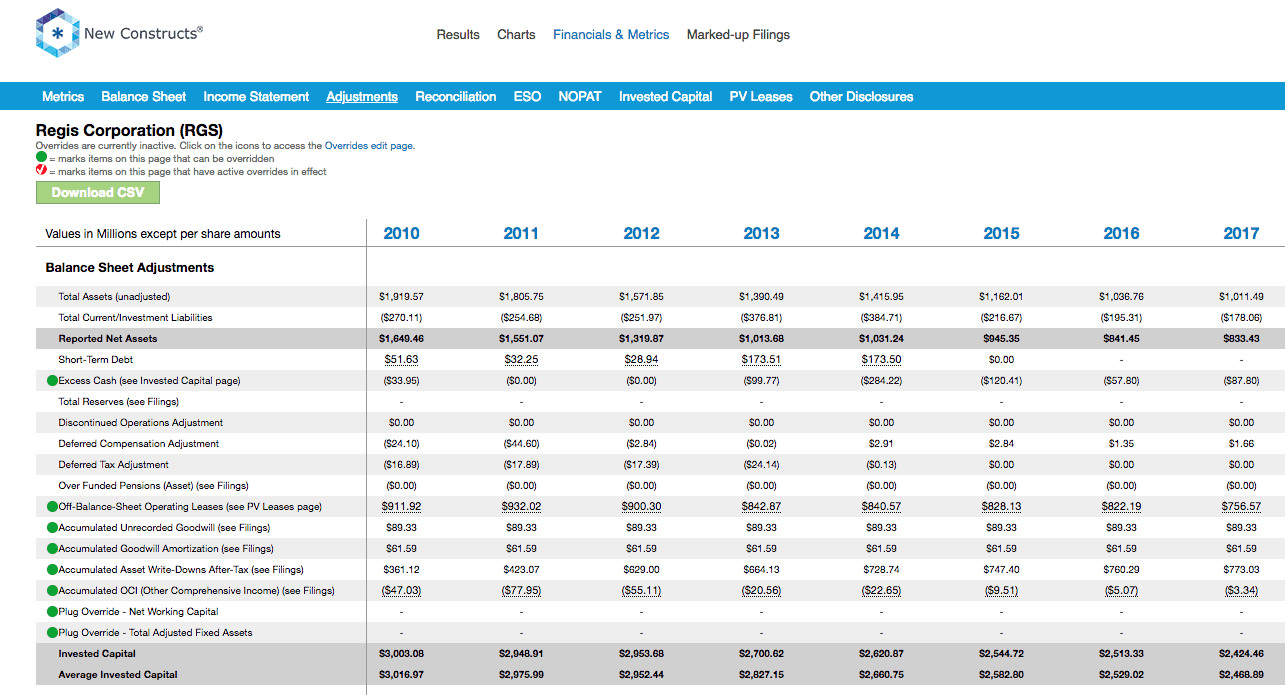Viewport: 1285px width, 695px height.
Task: Click the New Constructs hexagon logo
Action: (x=58, y=34)
